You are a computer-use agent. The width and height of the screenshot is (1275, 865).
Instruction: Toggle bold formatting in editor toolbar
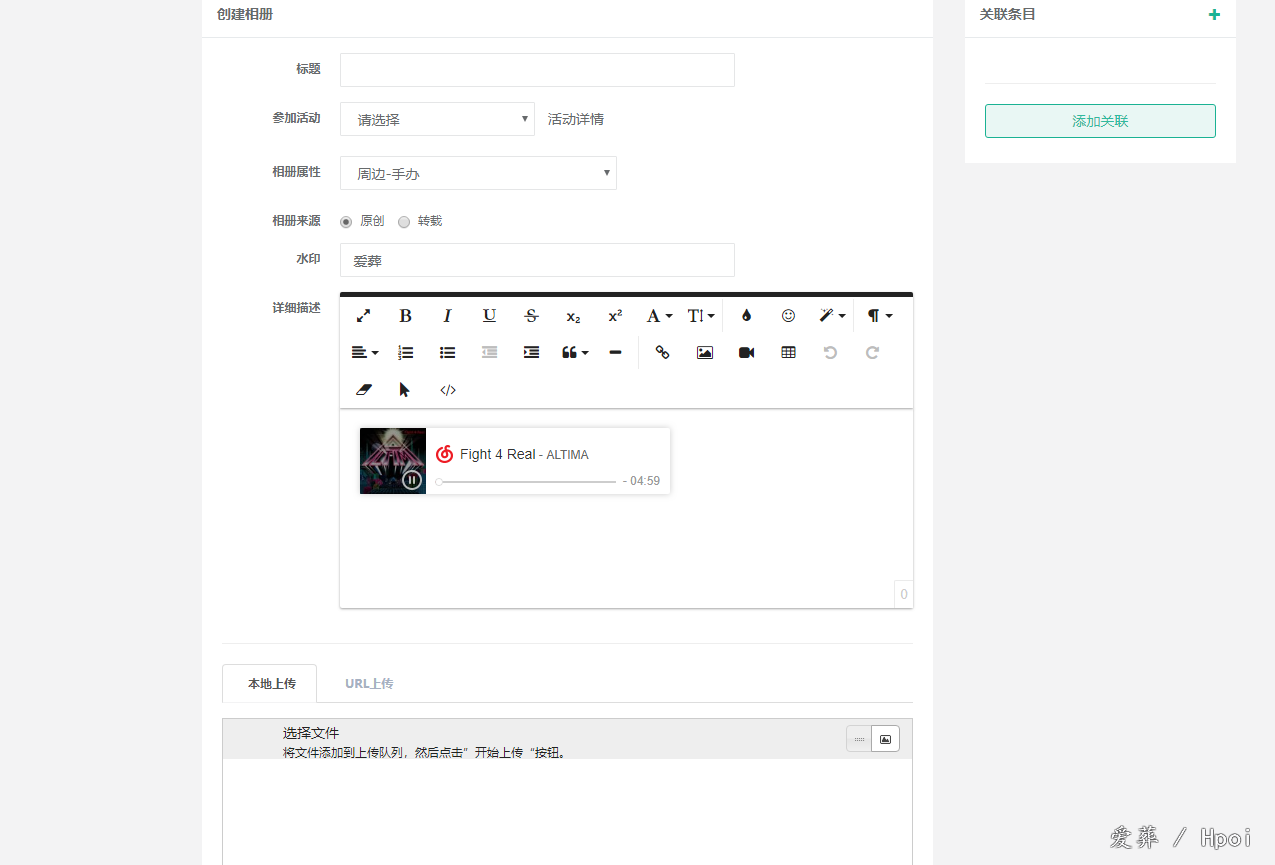point(405,316)
